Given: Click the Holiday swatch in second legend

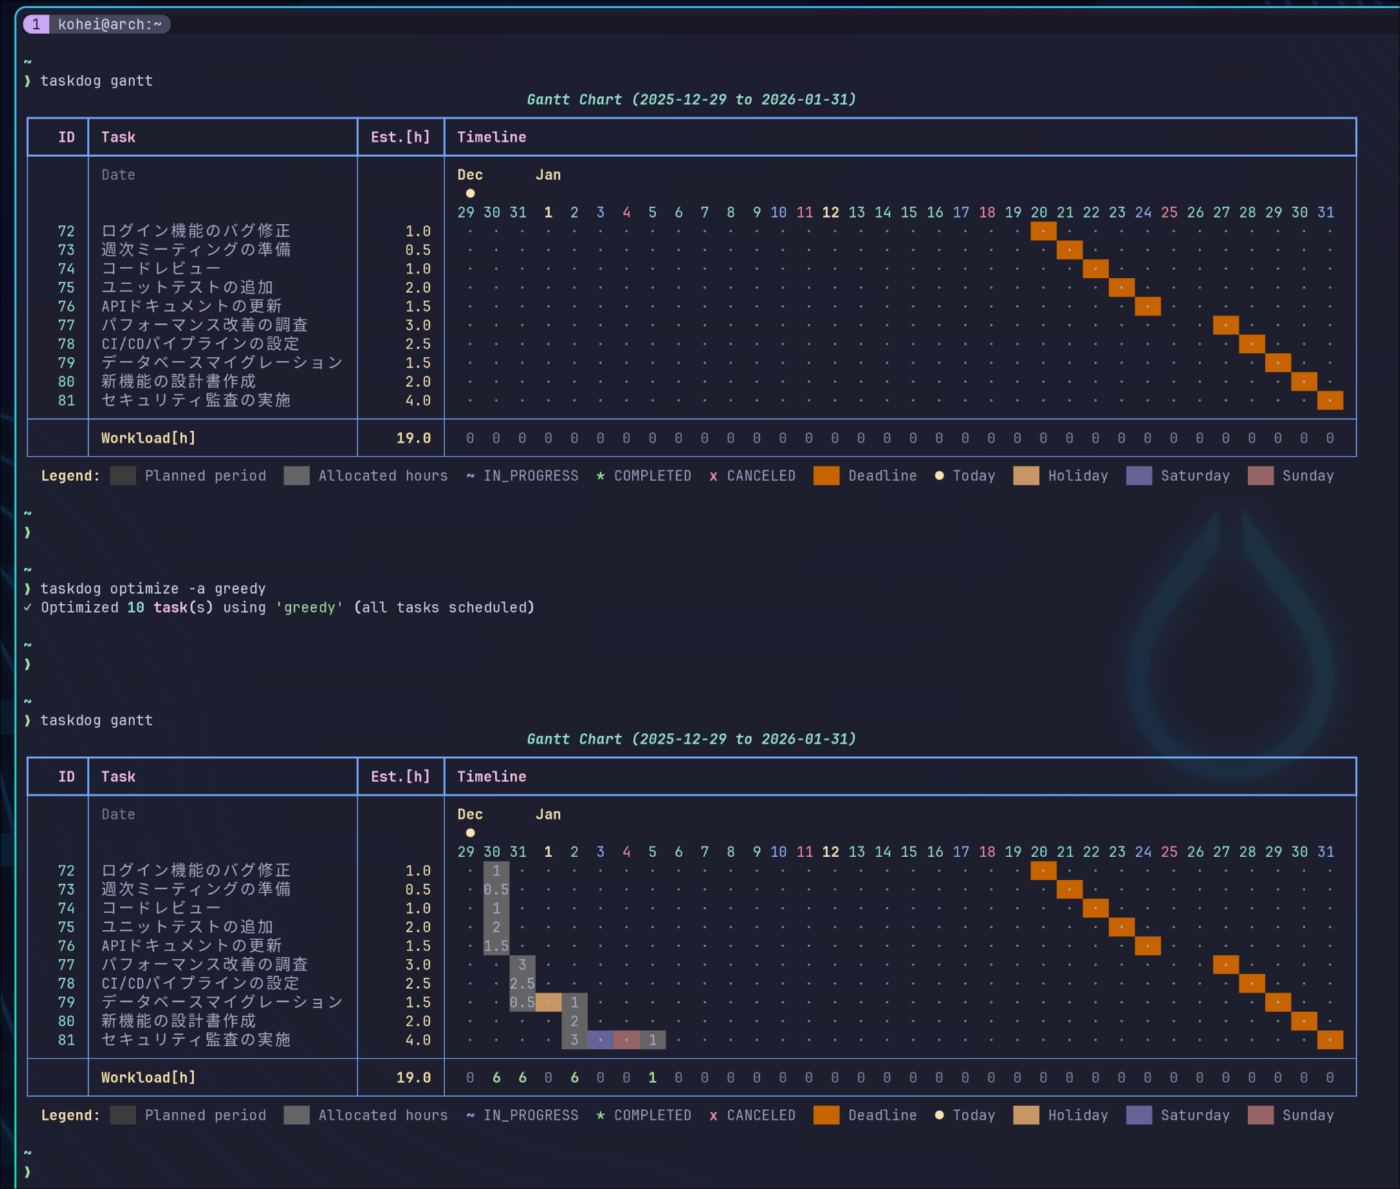Looking at the screenshot, I should coord(1026,1115).
